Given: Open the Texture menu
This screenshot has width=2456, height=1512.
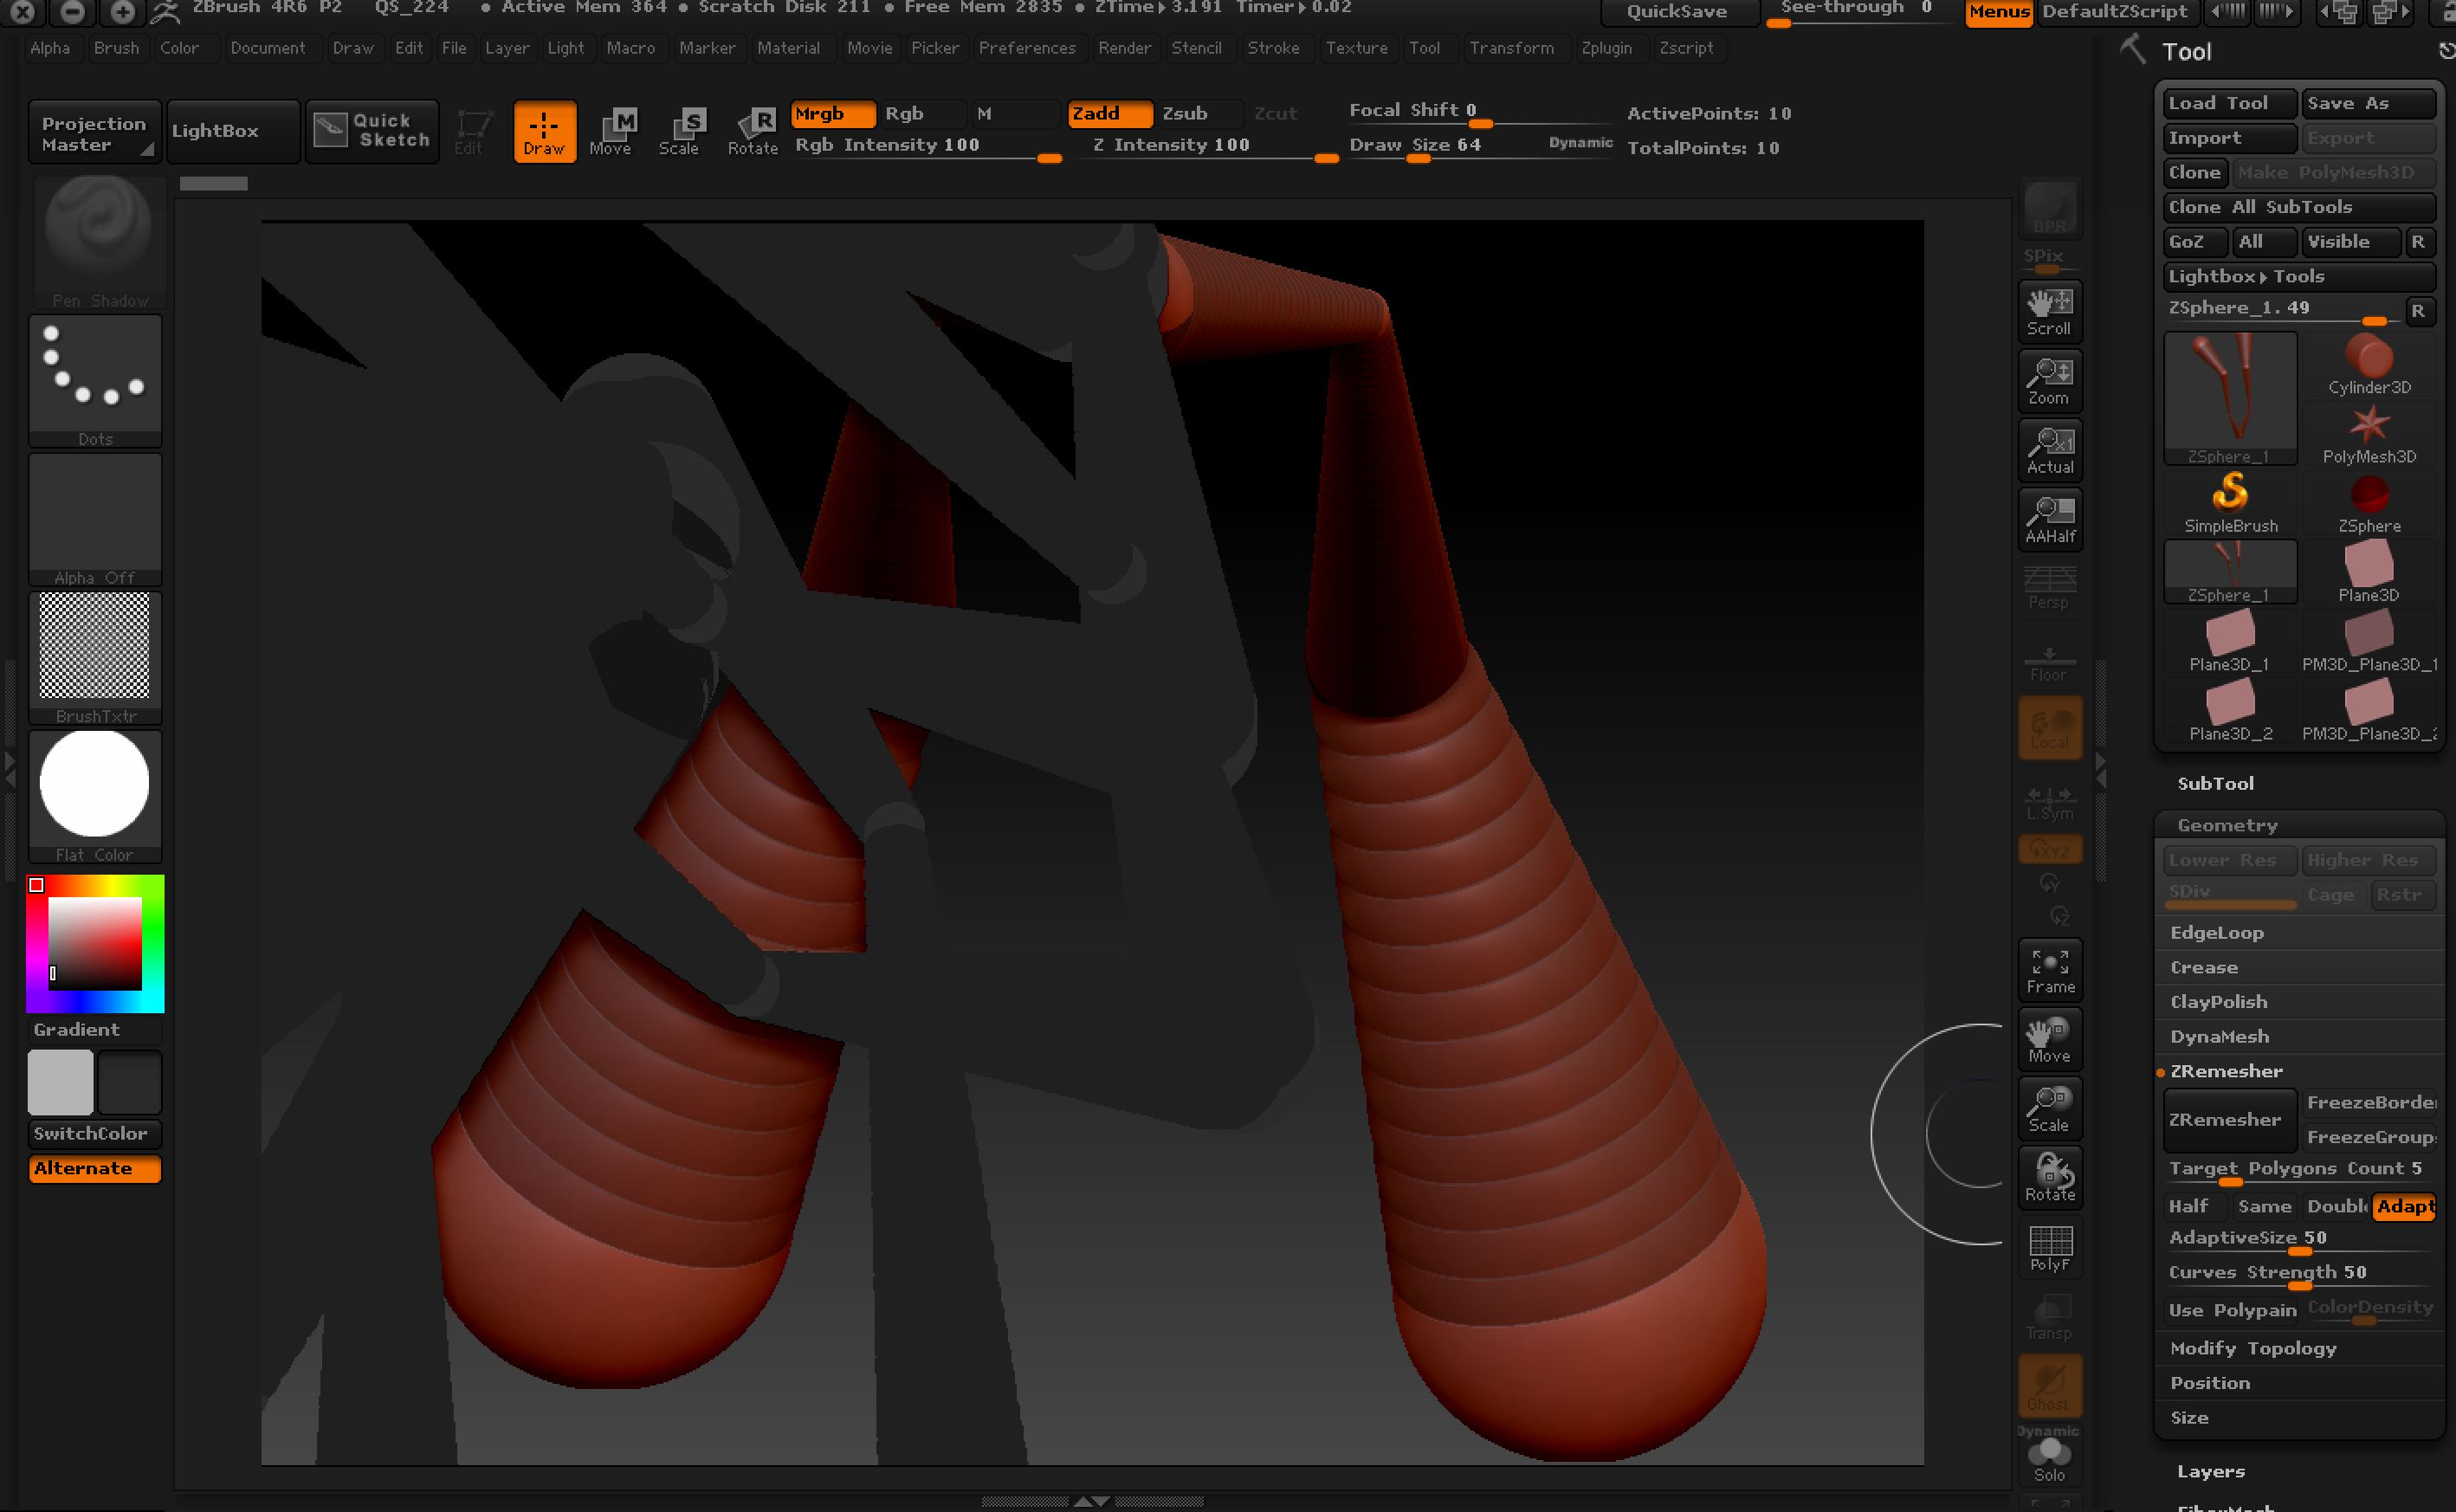Looking at the screenshot, I should click(1356, 48).
